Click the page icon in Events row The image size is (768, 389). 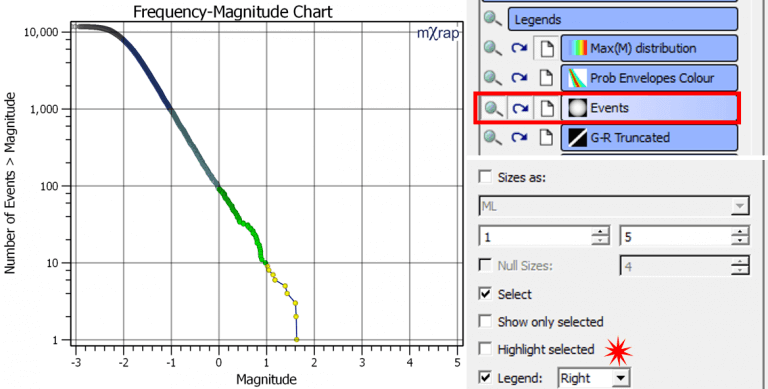tap(547, 108)
